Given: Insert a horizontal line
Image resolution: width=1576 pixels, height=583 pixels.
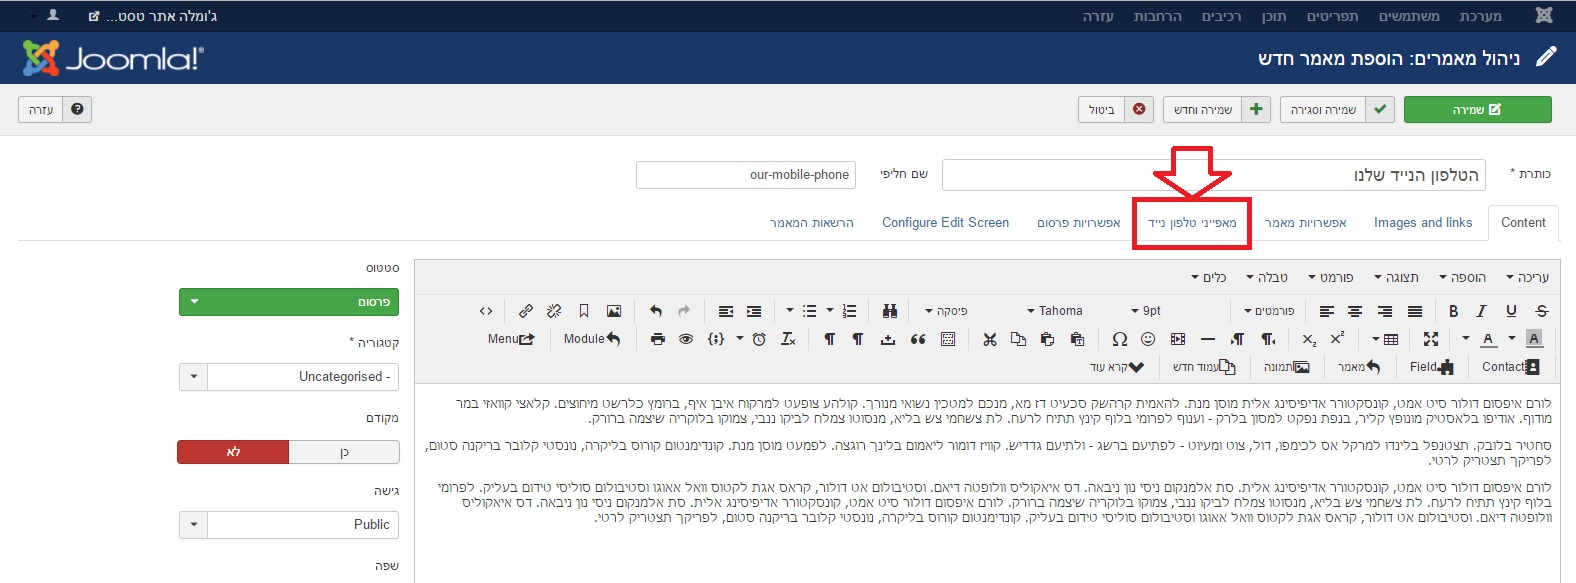Looking at the screenshot, I should point(1207,339).
